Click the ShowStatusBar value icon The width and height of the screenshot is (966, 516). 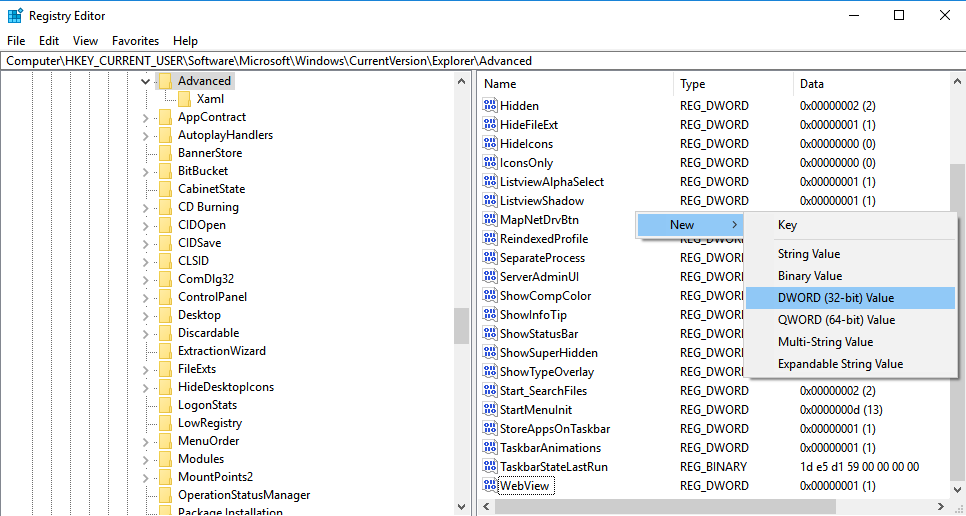click(490, 334)
